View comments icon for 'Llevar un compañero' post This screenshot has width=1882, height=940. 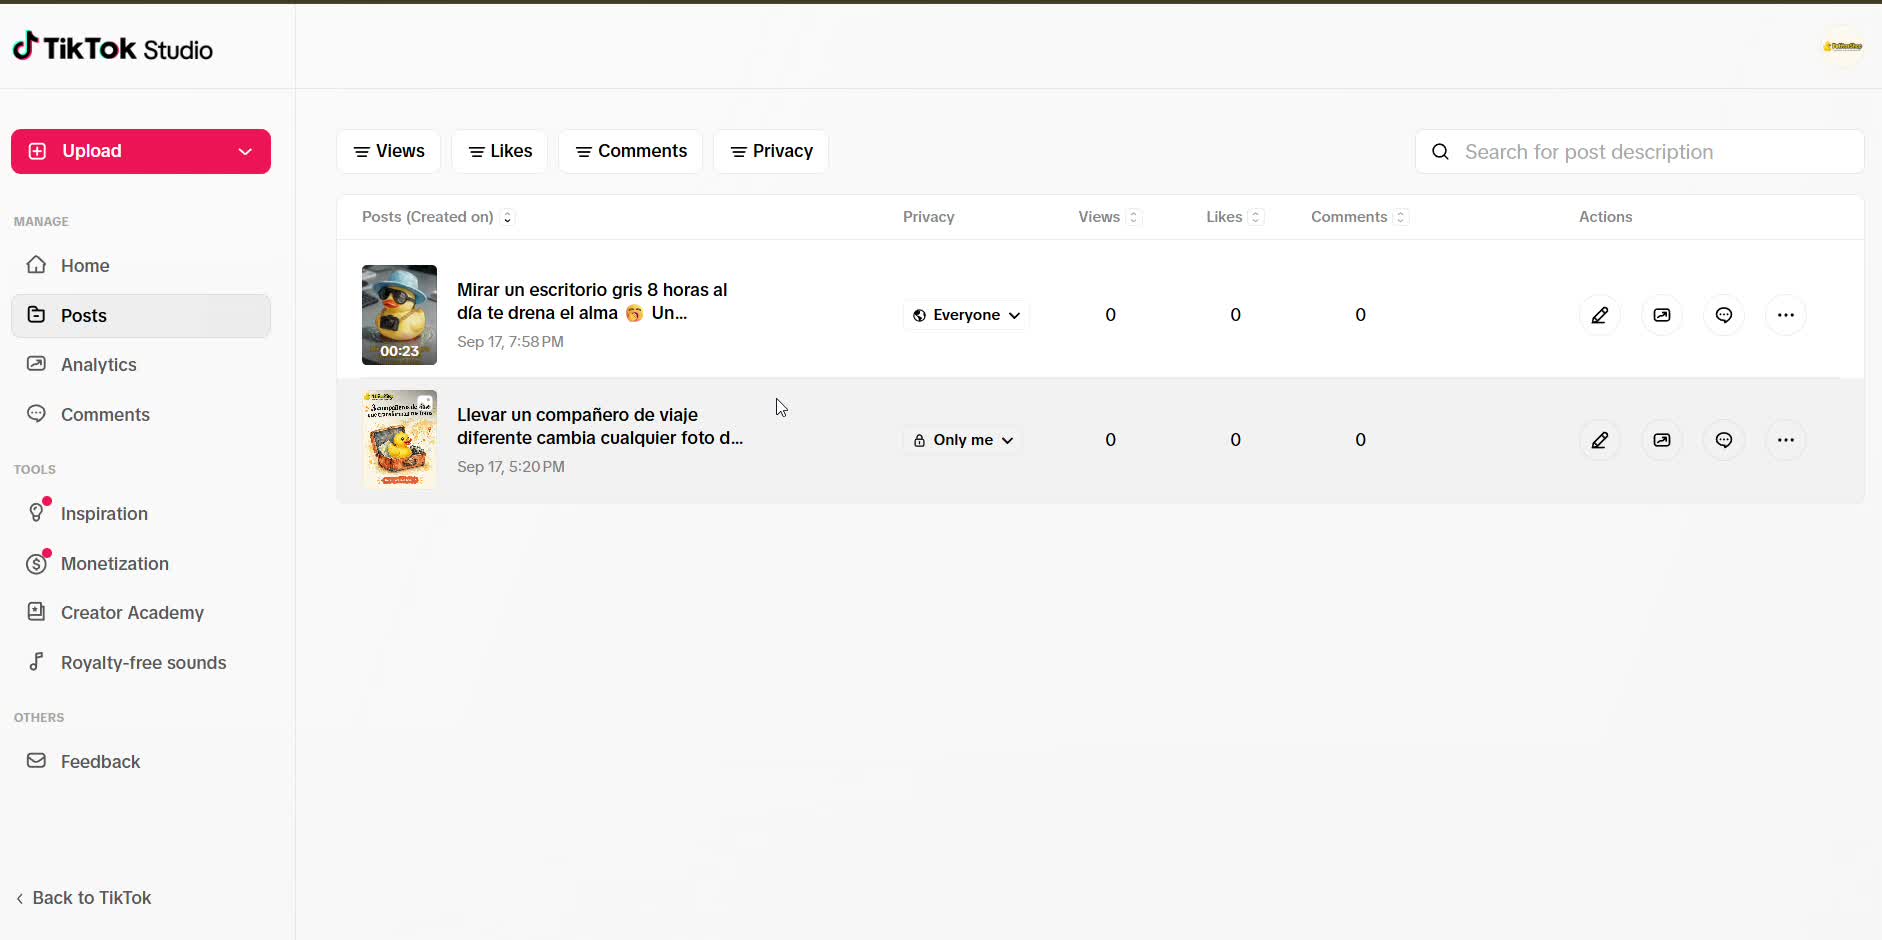1724,440
